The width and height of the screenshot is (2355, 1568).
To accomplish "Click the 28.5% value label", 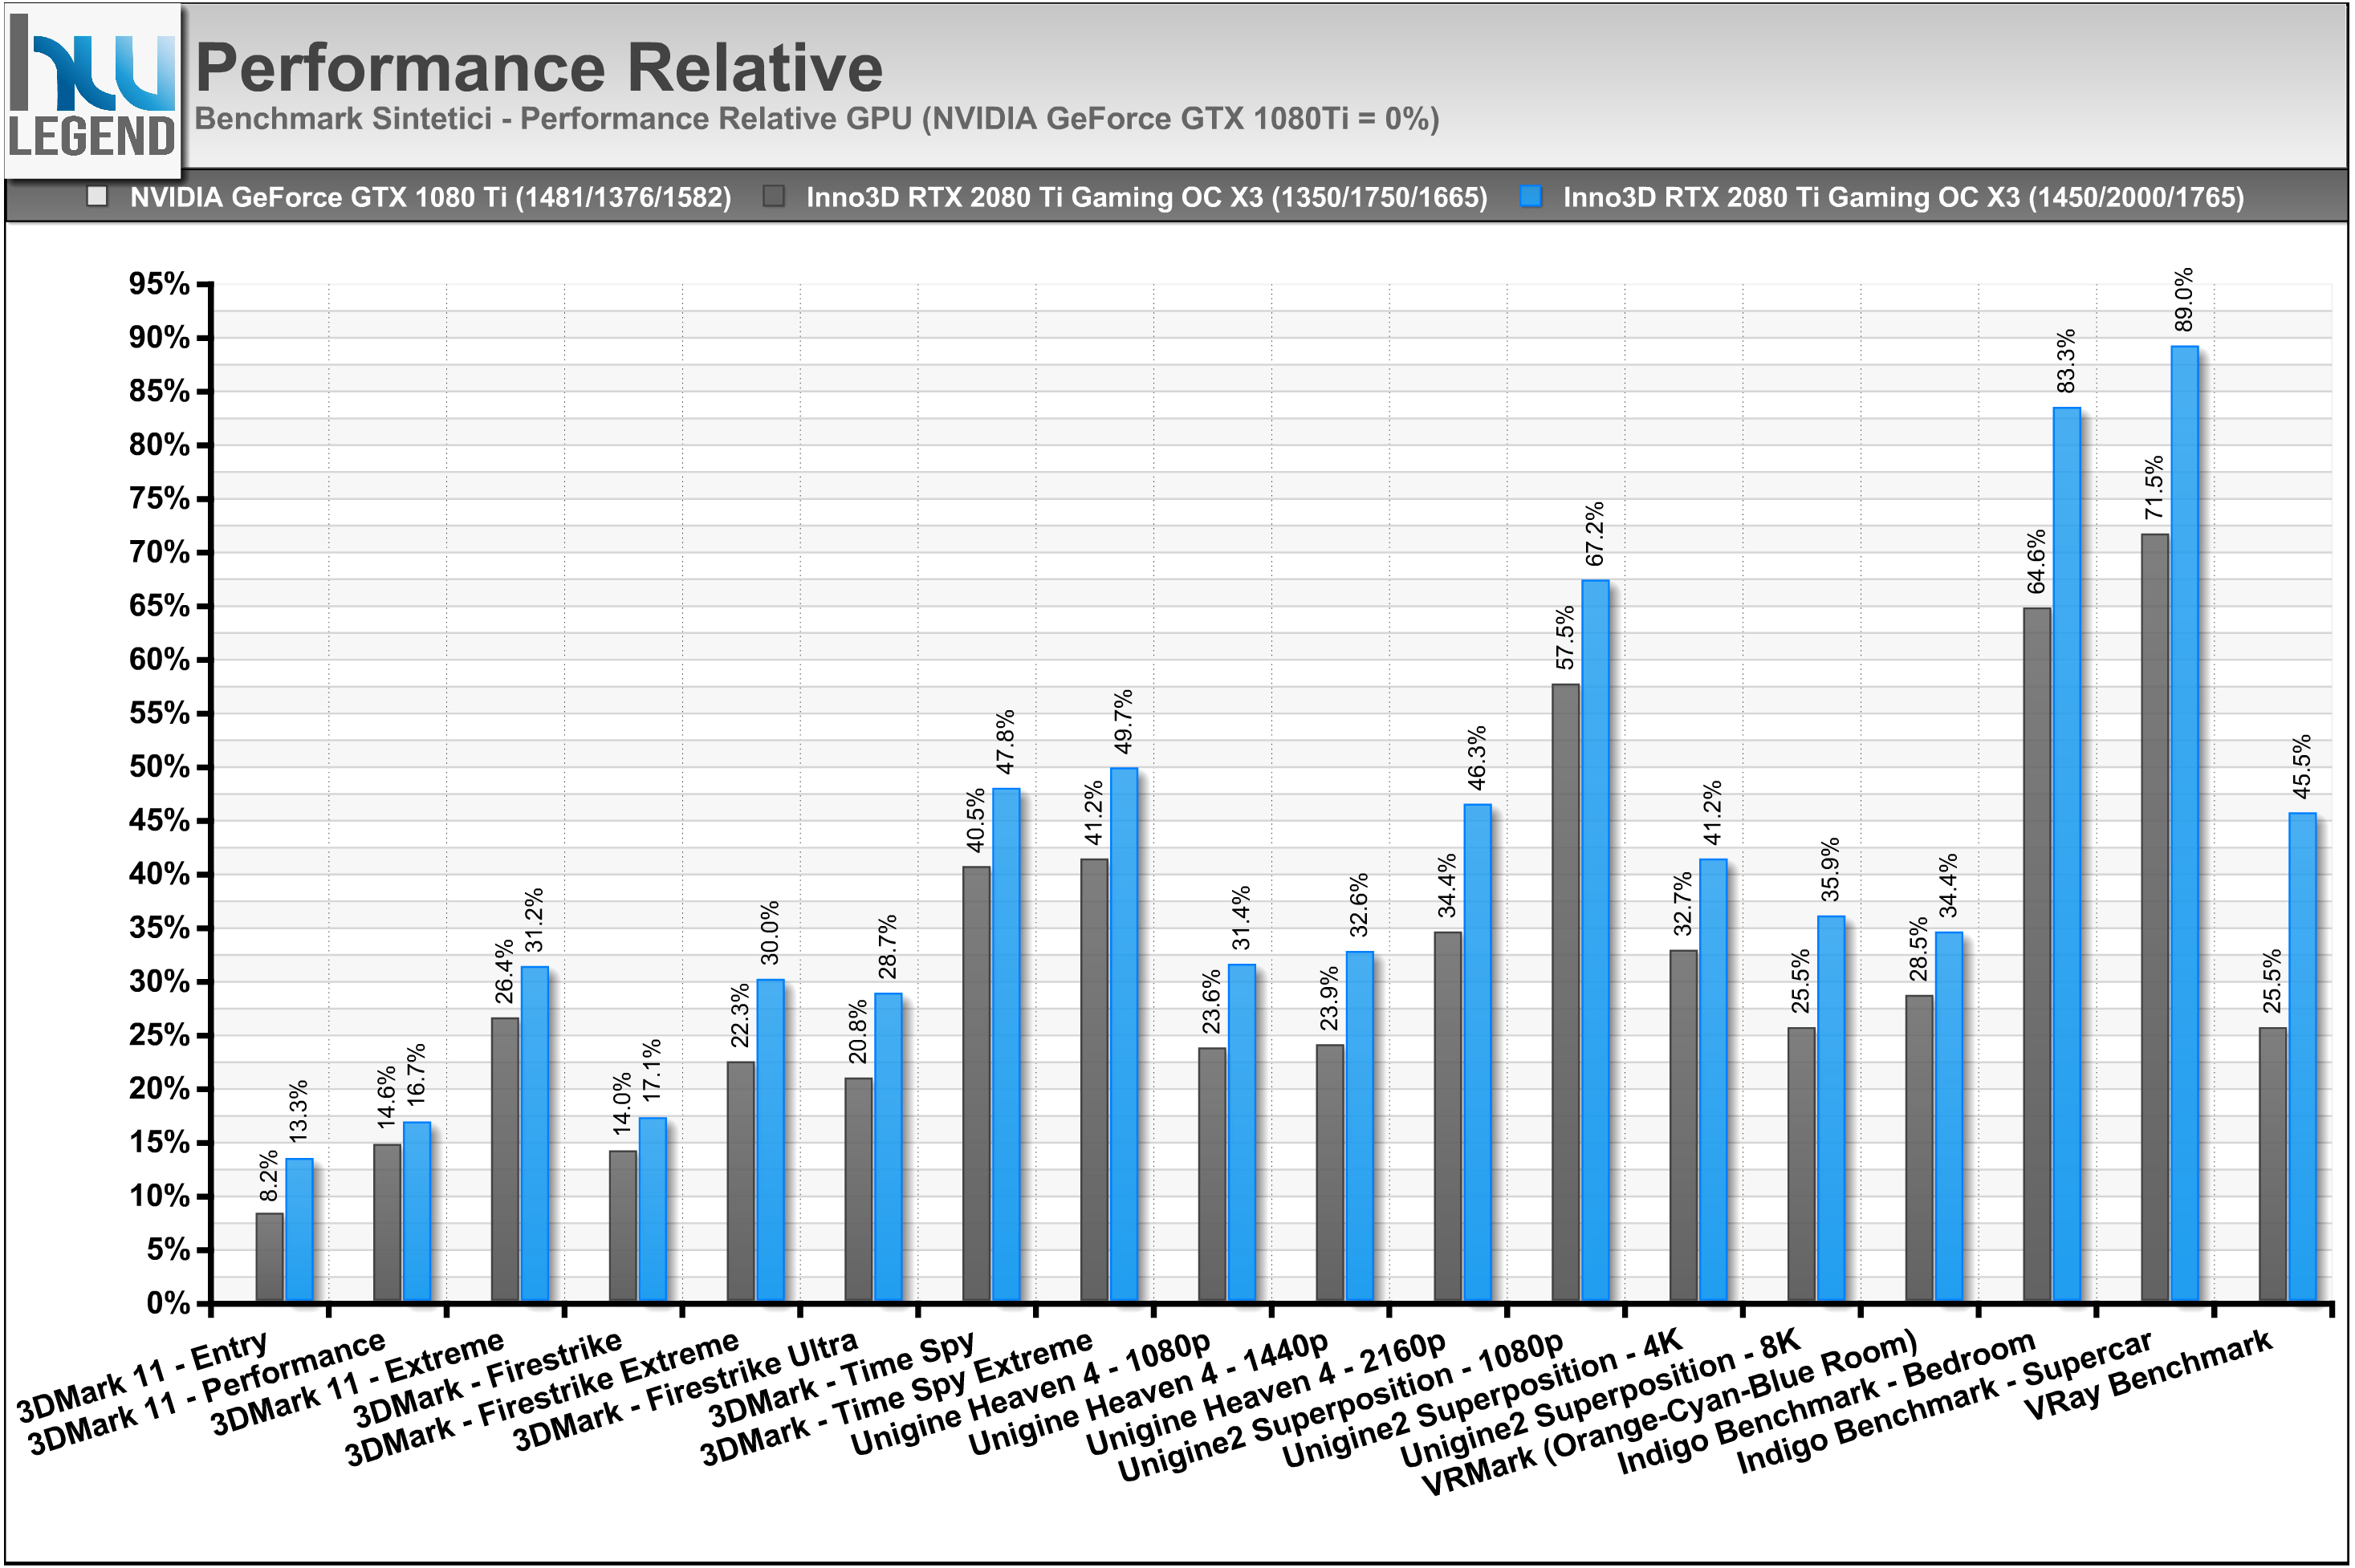I will pos(1919,949).
